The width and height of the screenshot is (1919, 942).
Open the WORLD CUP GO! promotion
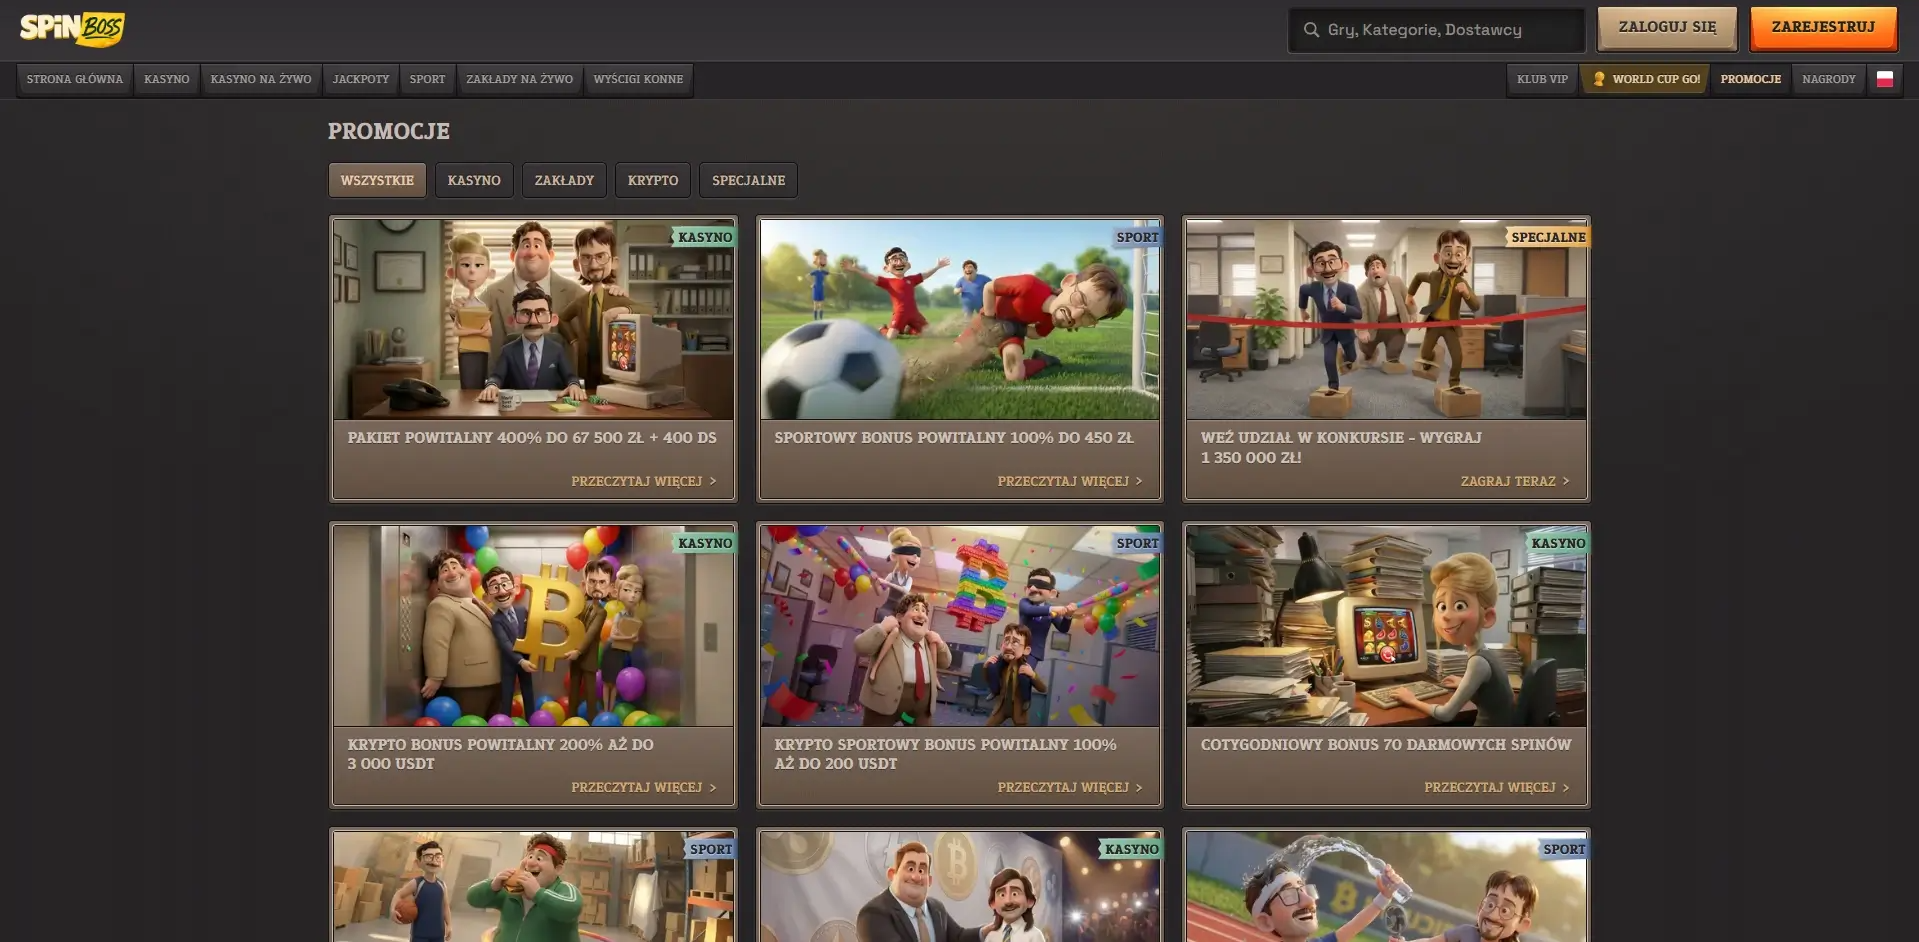click(1646, 79)
